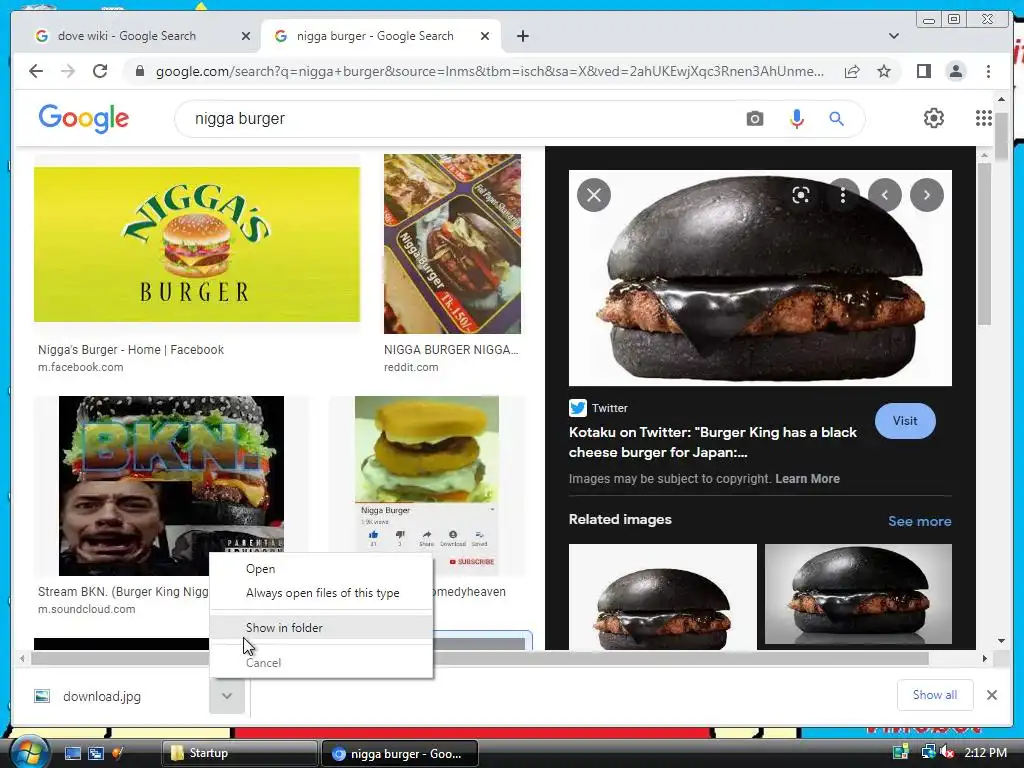Select Cancel in download menu

click(321, 663)
